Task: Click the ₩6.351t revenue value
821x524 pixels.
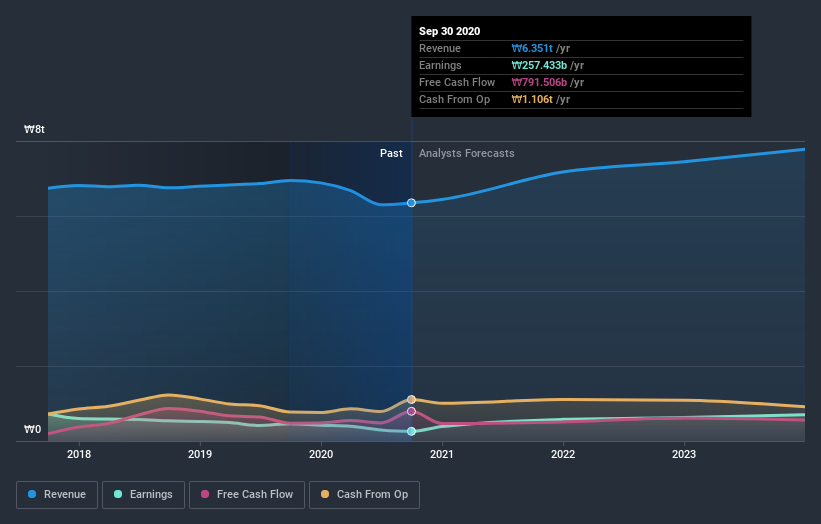Action: pos(532,48)
